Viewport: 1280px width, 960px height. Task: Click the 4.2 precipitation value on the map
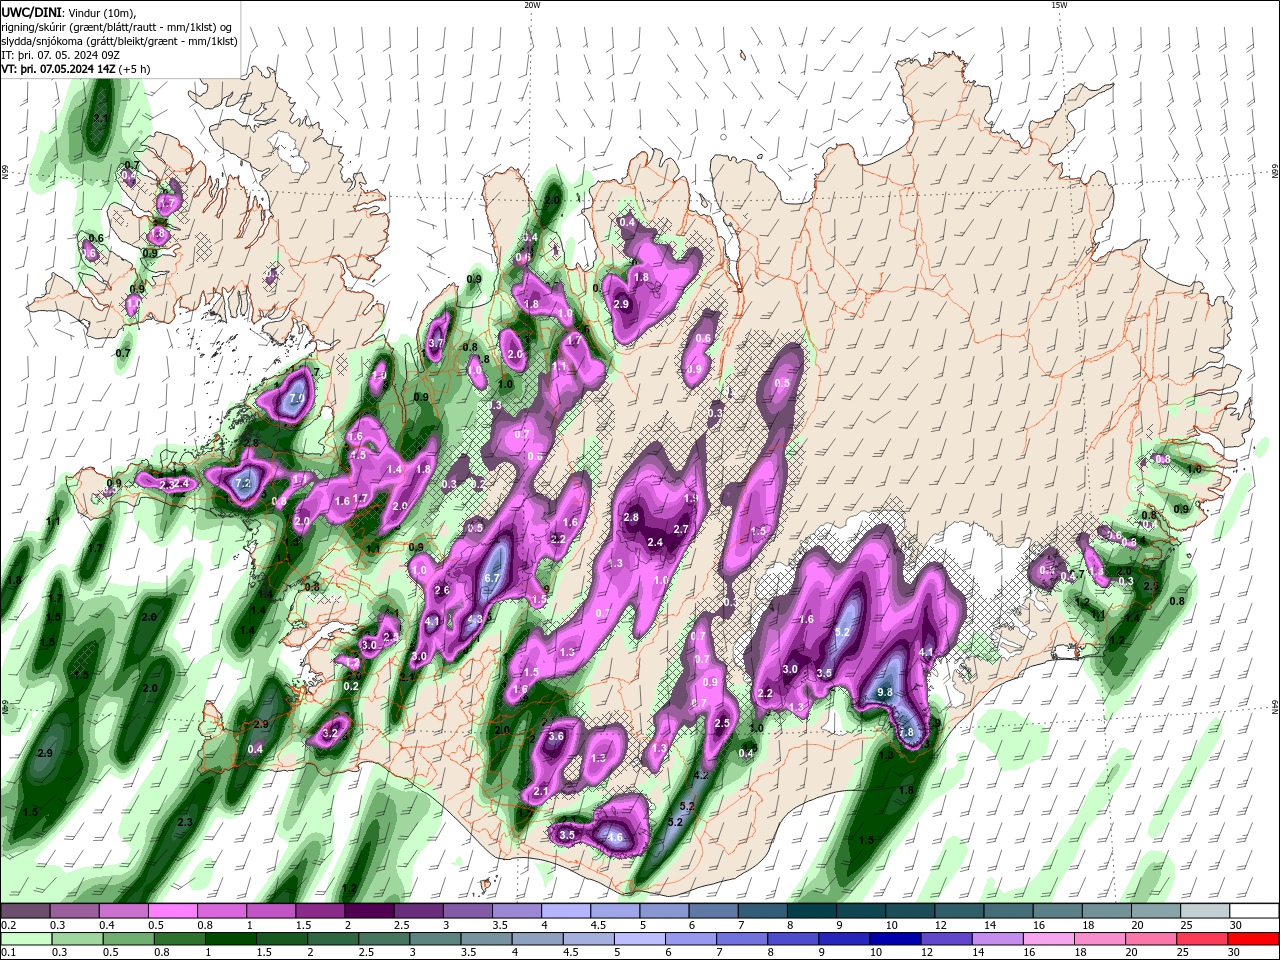pyautogui.click(x=701, y=775)
